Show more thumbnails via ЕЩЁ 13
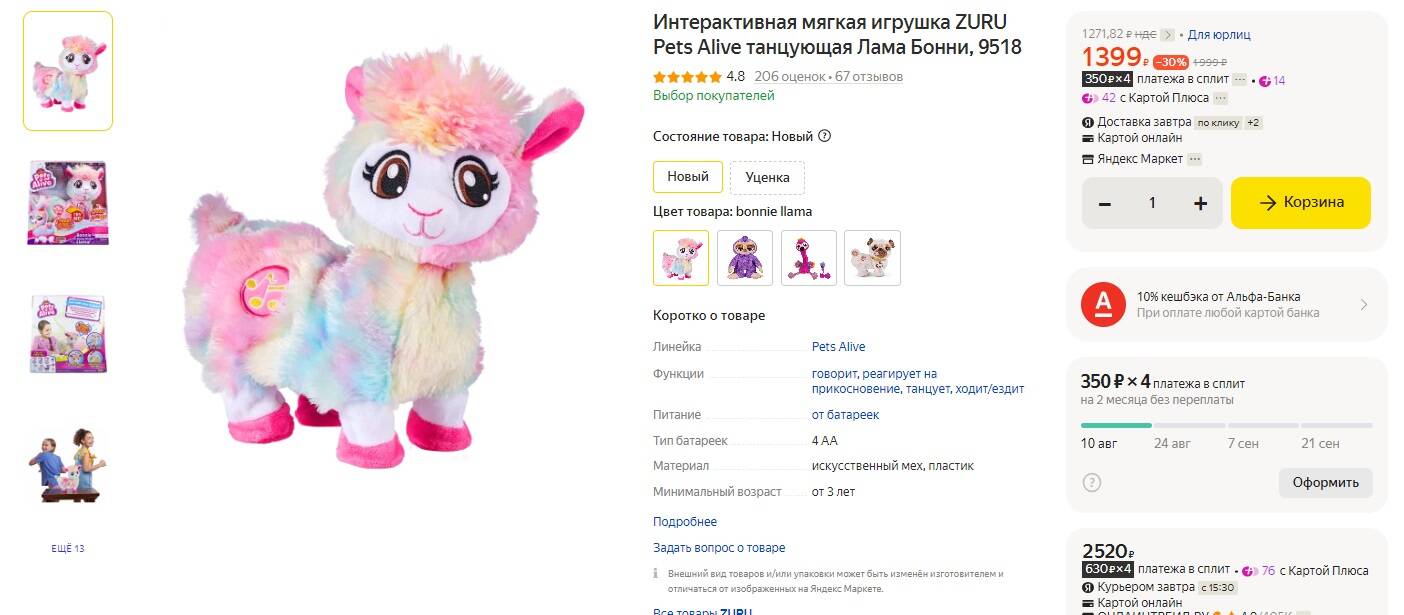 pos(68,549)
